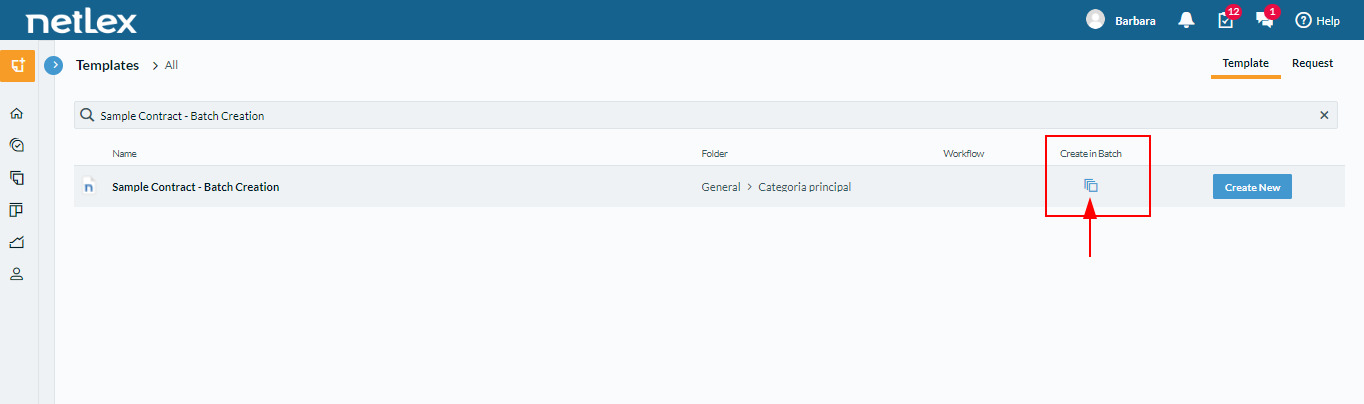Open the chart analytics sidebar icon
The width and height of the screenshot is (1364, 404).
click(x=16, y=242)
